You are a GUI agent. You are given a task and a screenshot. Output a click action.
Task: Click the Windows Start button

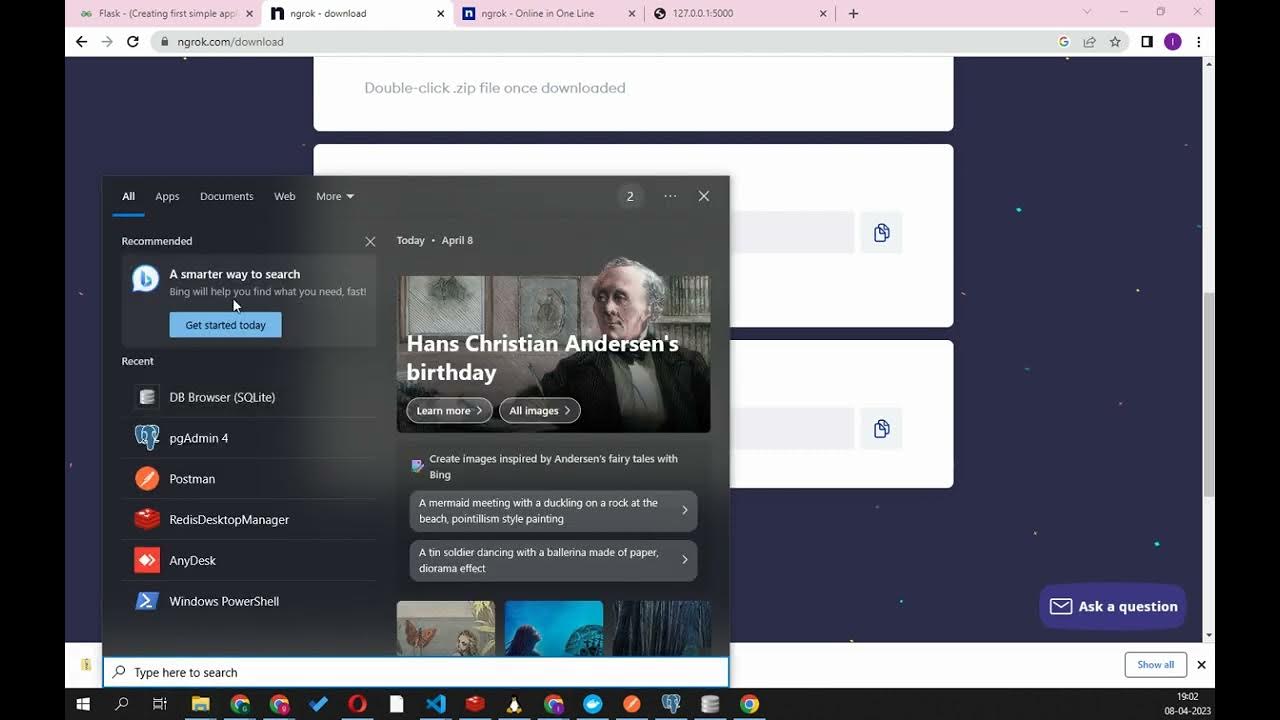click(x=84, y=704)
